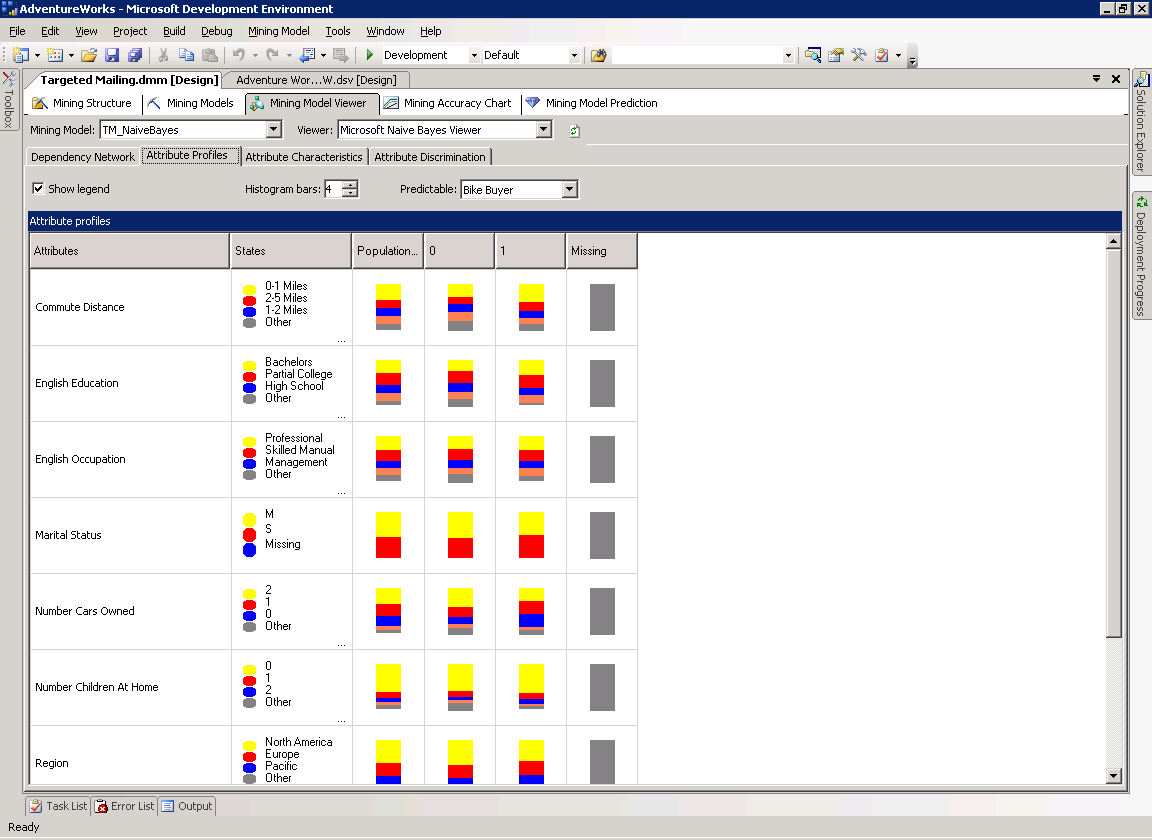Click the Paste clipboard icon
This screenshot has height=840, width=1152.
click(210, 55)
